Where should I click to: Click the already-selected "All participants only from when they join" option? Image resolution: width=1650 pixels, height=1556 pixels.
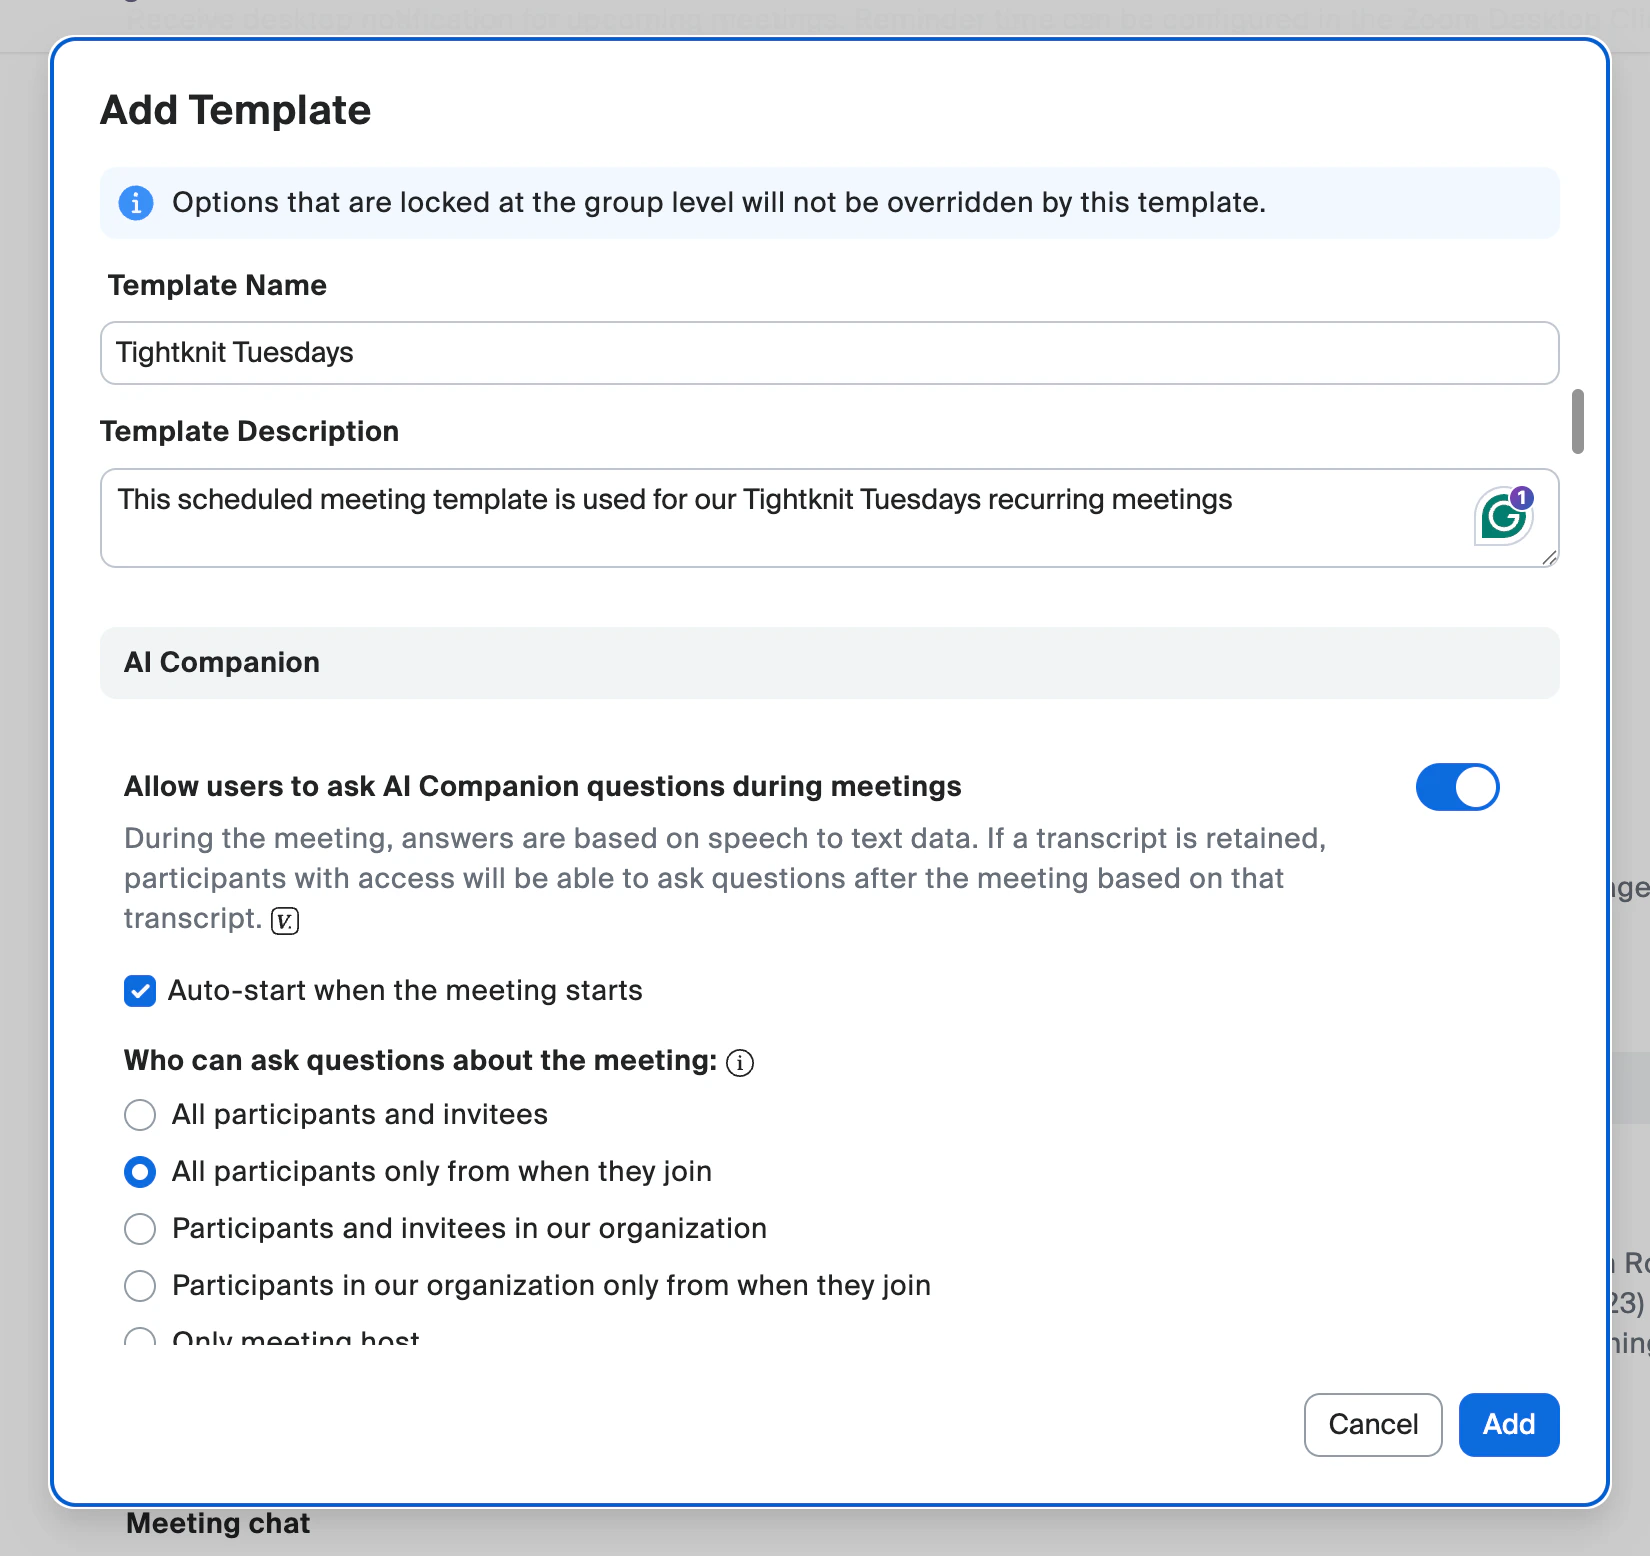click(140, 1172)
